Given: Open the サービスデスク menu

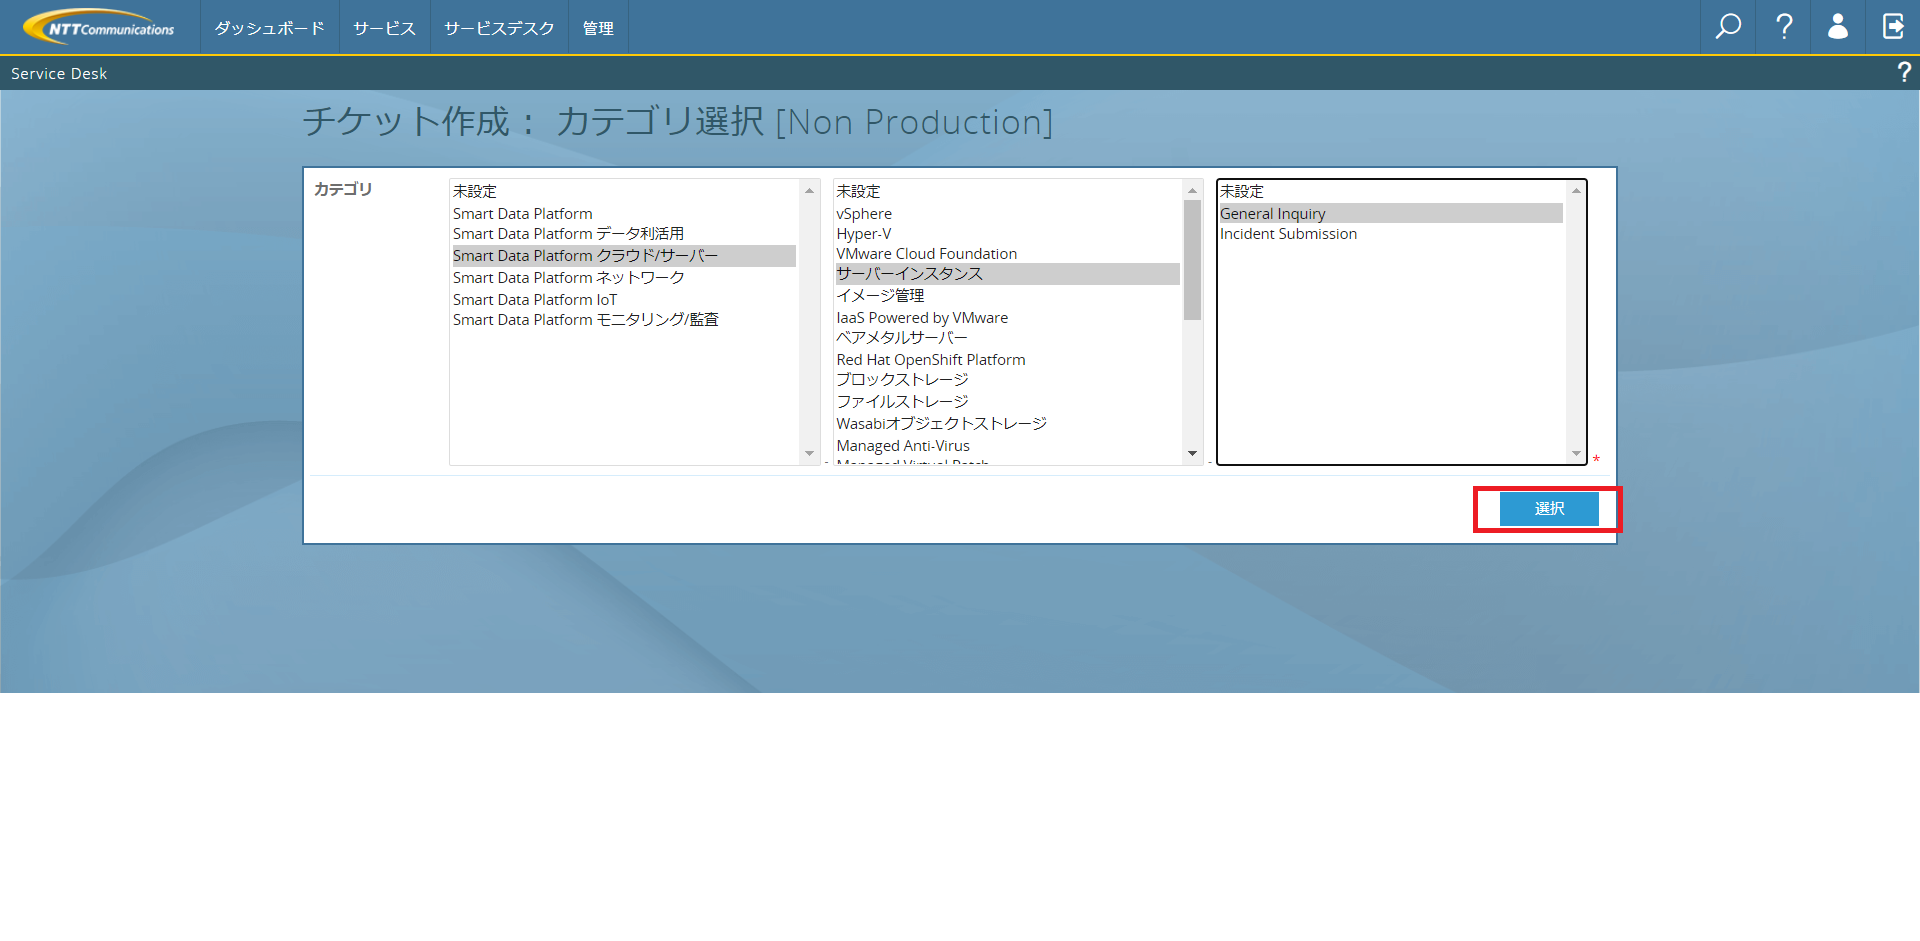Looking at the screenshot, I should point(499,28).
